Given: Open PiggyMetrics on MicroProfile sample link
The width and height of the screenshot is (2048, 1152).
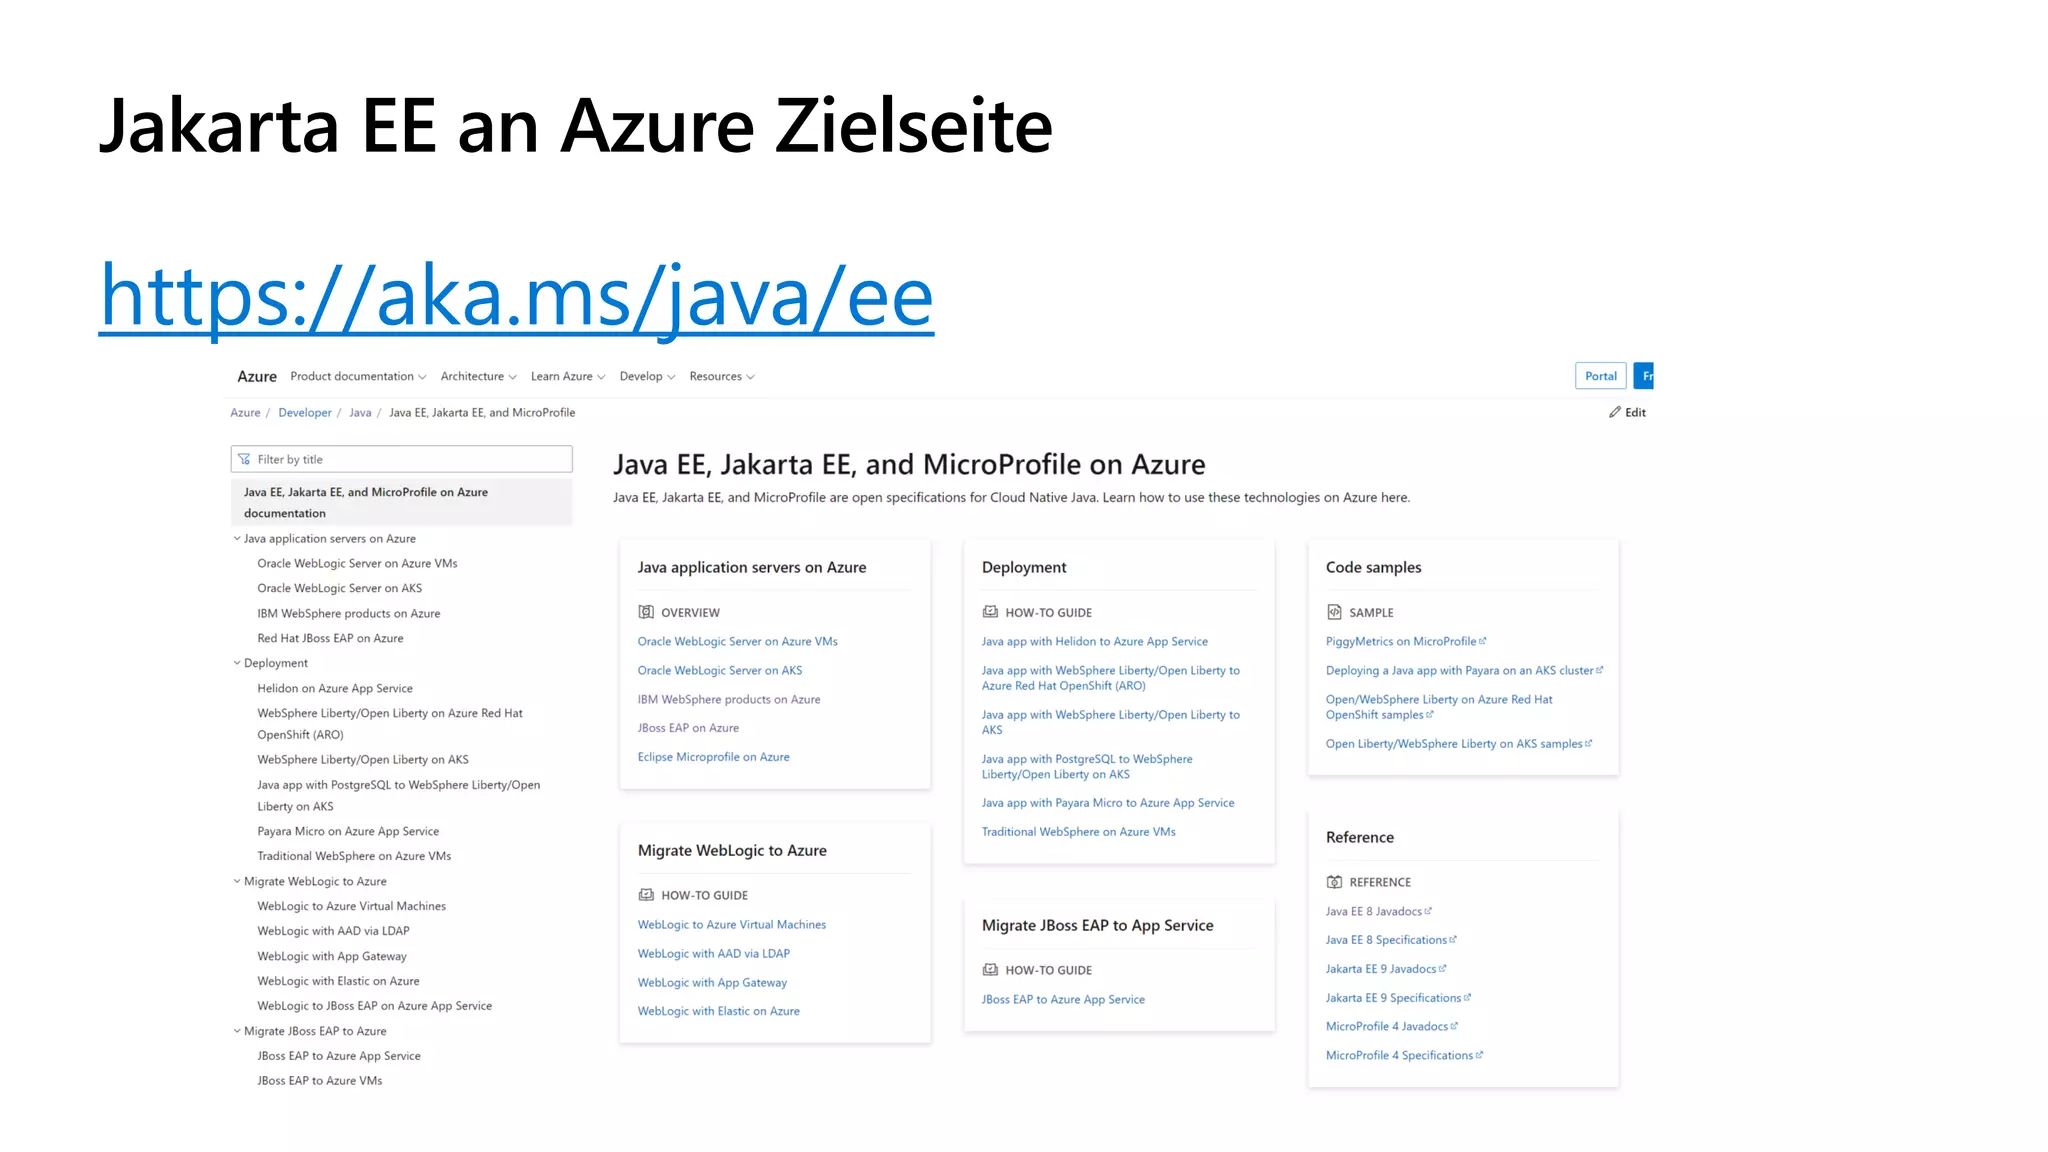Looking at the screenshot, I should (1401, 642).
